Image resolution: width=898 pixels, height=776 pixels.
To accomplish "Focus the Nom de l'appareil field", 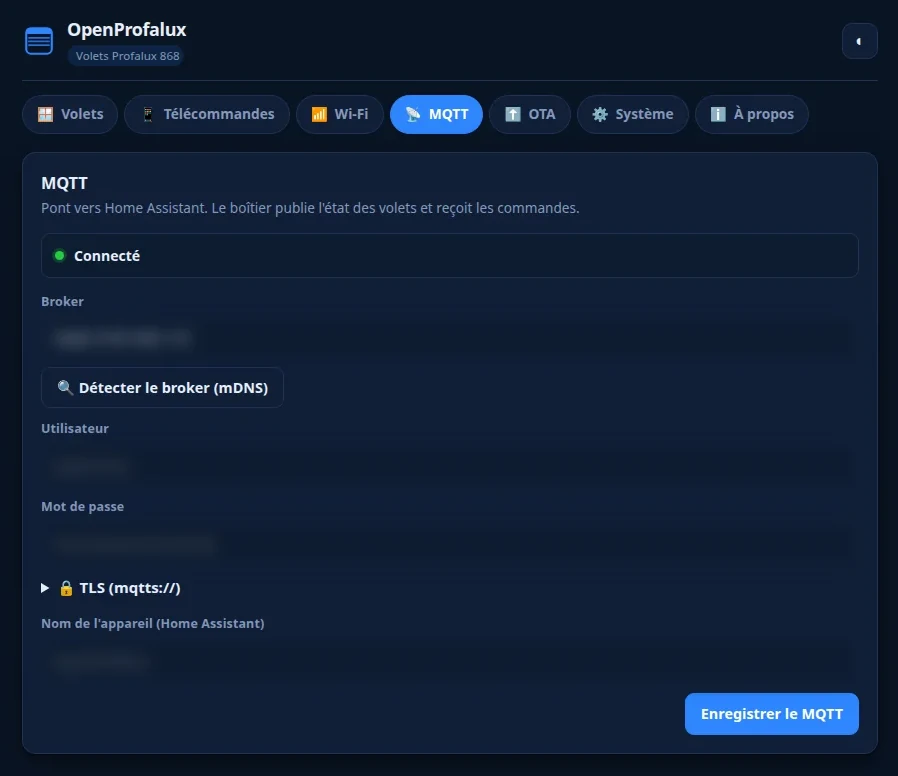I will coord(450,661).
